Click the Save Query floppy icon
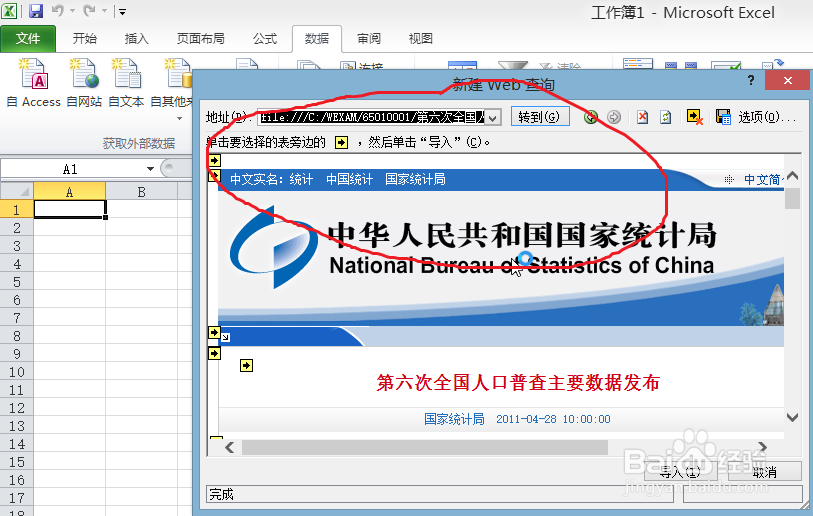Screen dimensions: 813x516 pos(723,117)
